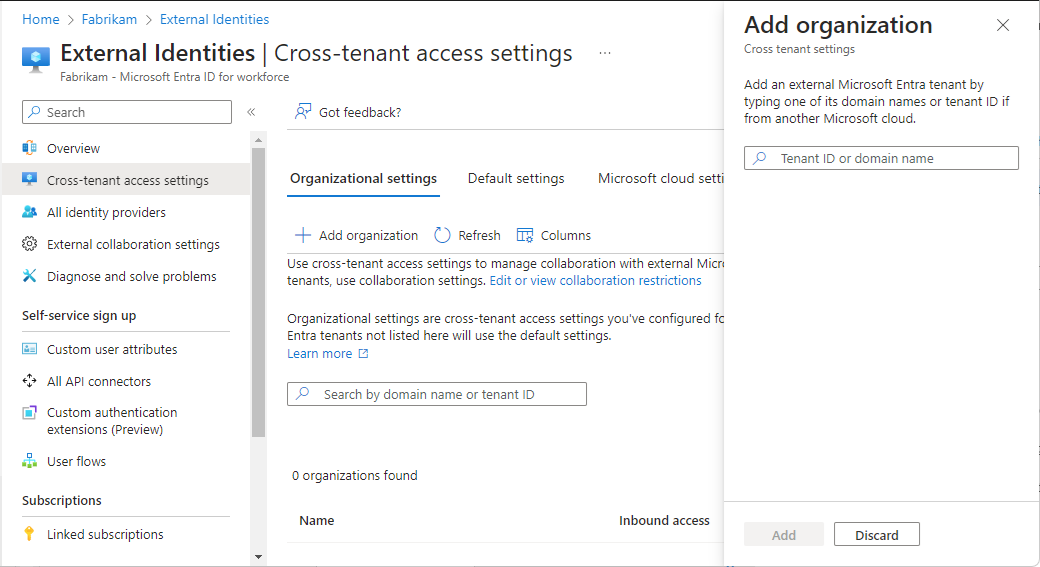Collapse the sidebar navigation menu

tap(251, 112)
